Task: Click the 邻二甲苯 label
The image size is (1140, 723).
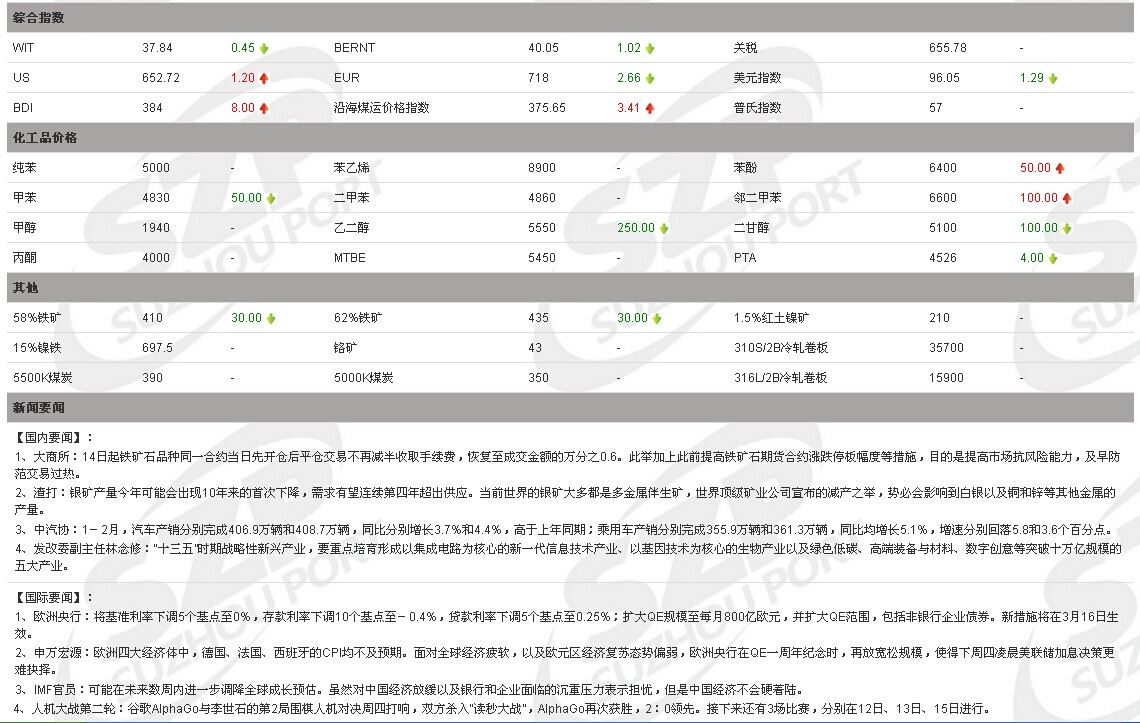Action: coord(757,198)
